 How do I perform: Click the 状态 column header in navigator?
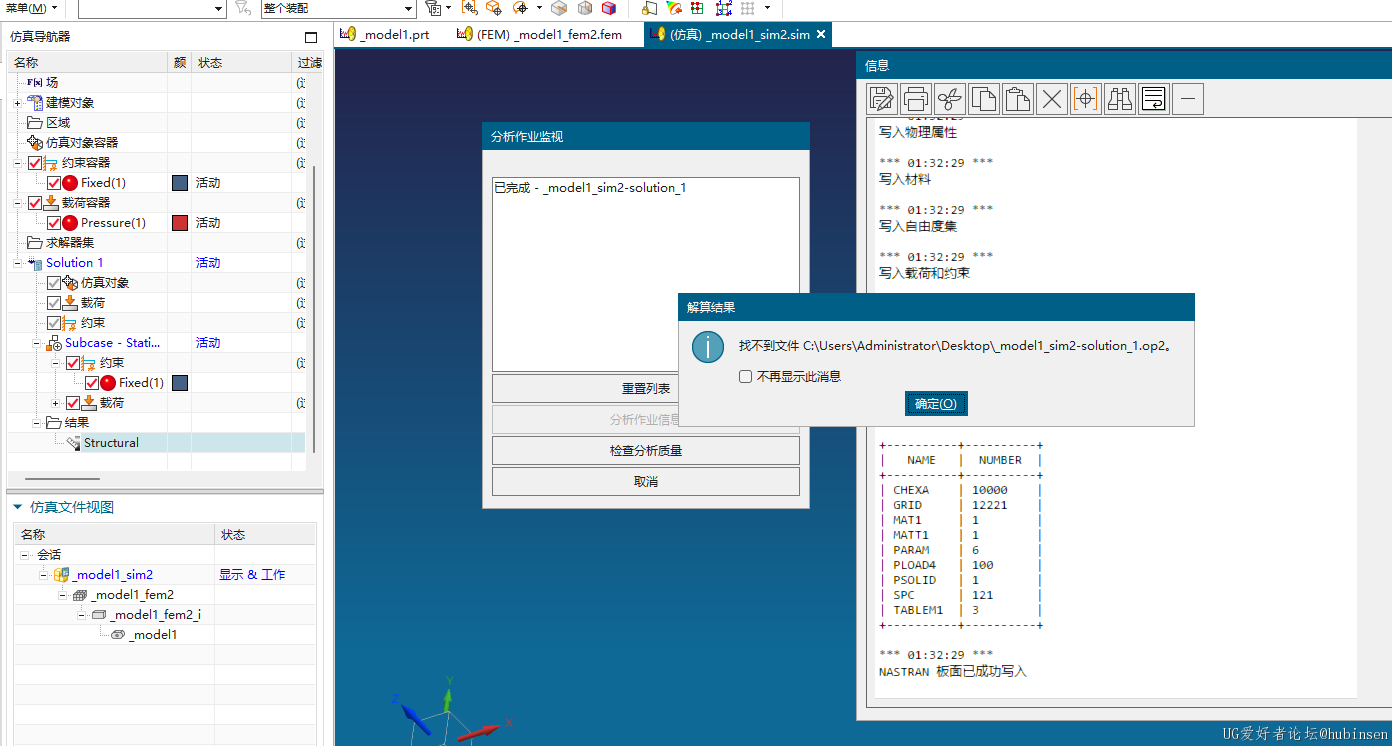tap(243, 63)
